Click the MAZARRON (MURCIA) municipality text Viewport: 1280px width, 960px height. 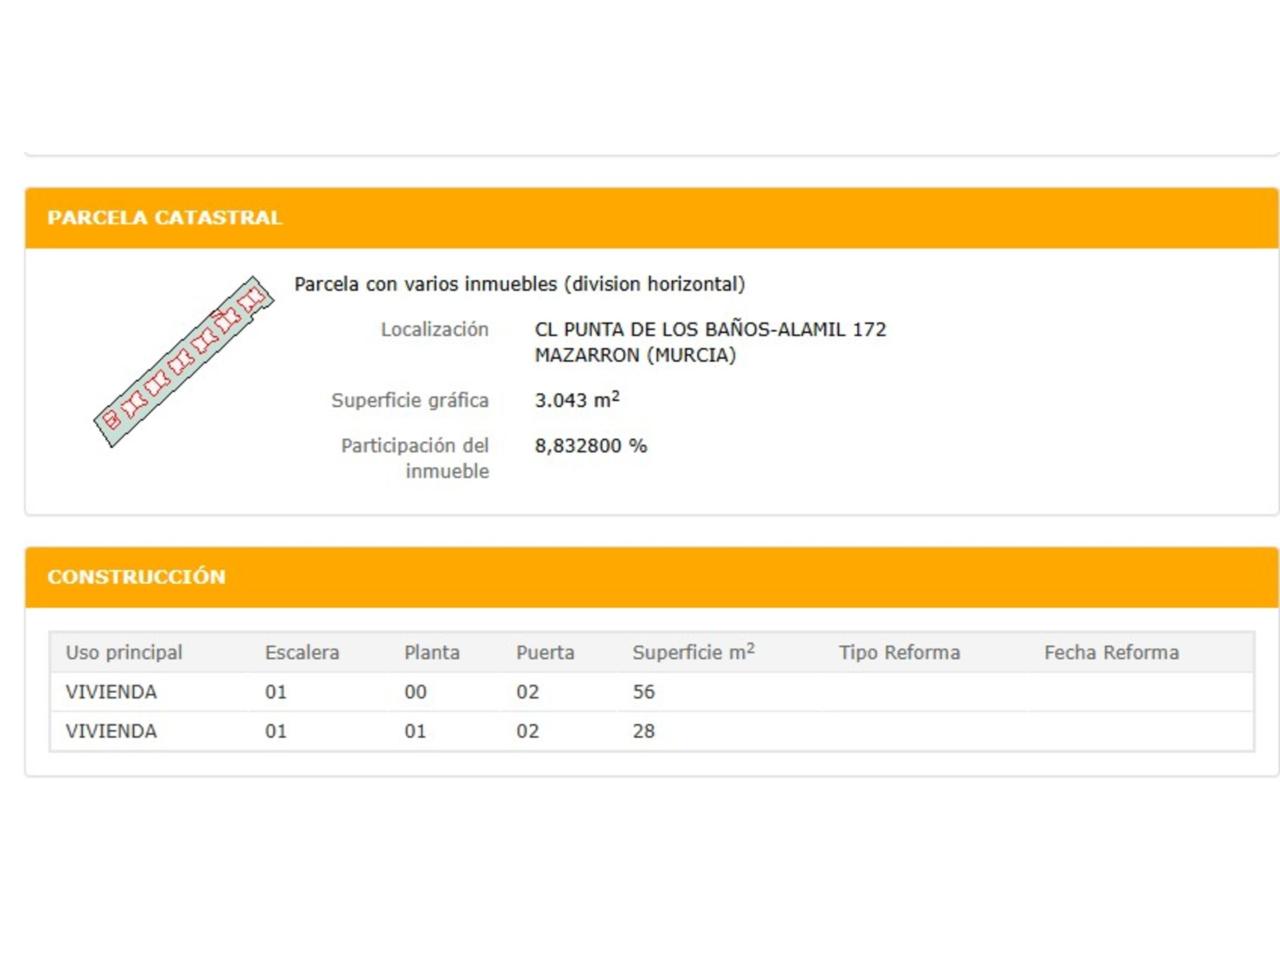(x=635, y=355)
